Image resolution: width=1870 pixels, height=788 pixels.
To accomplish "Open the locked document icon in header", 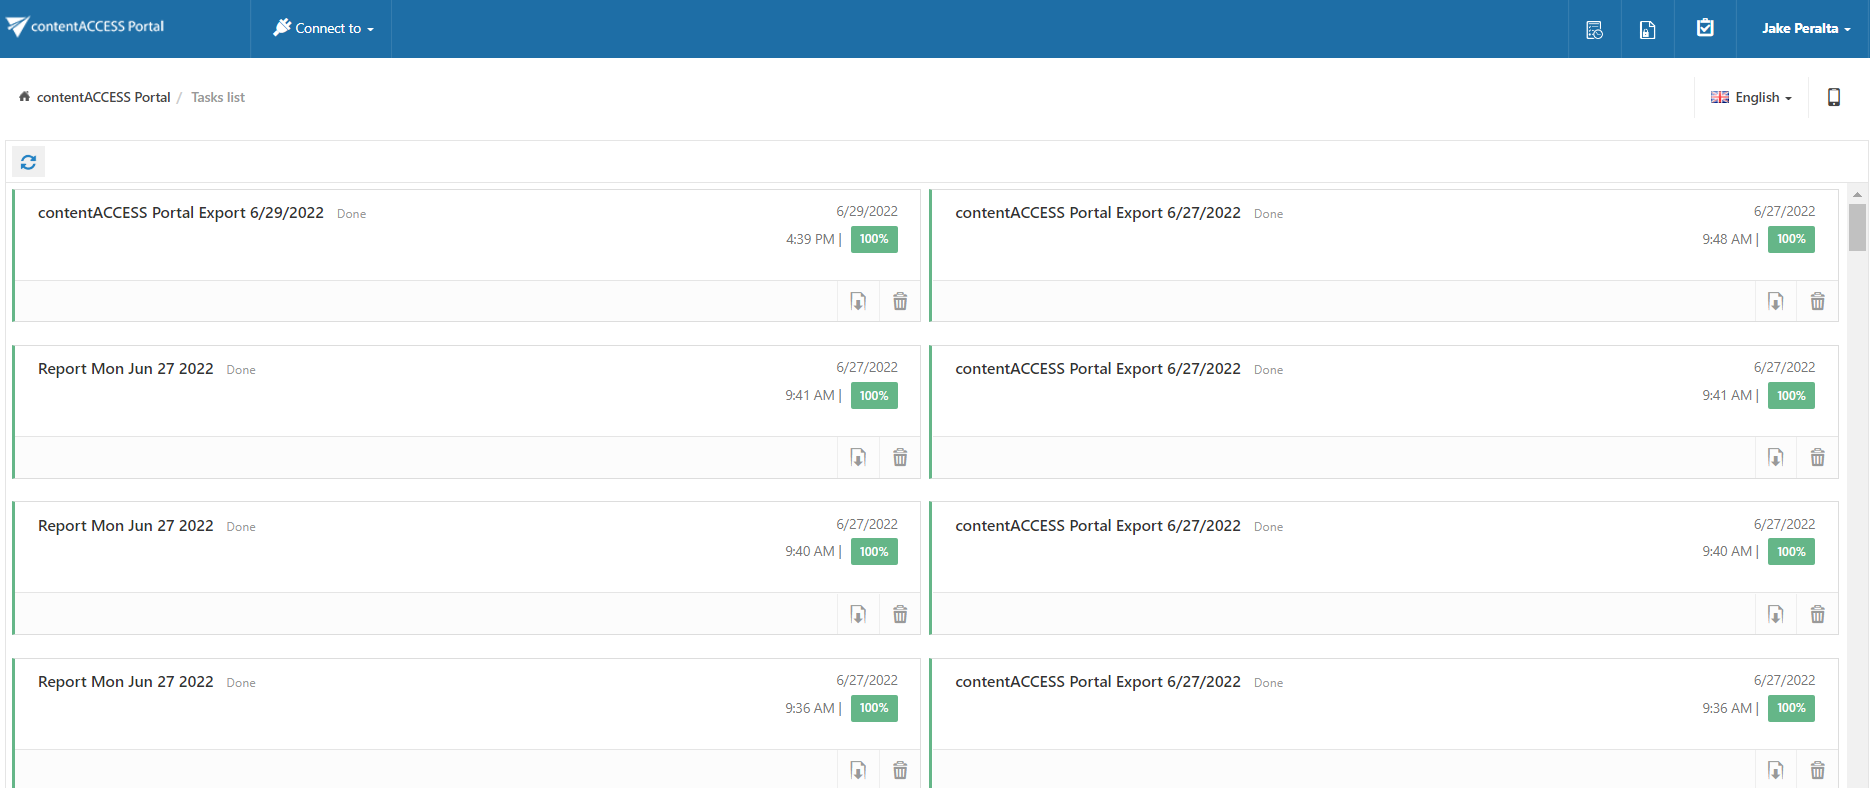I will coord(1647,29).
